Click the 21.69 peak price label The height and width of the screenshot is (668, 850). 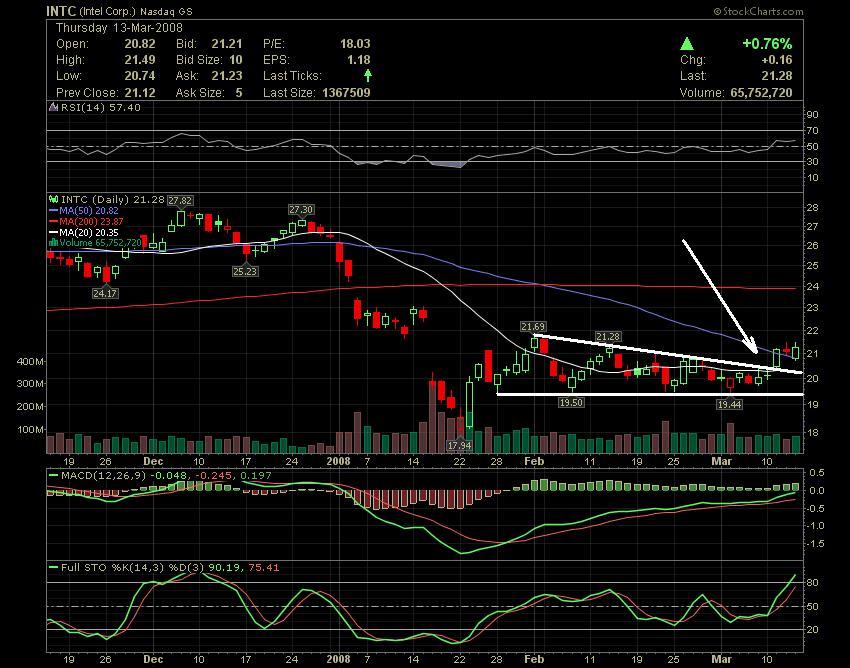click(533, 326)
